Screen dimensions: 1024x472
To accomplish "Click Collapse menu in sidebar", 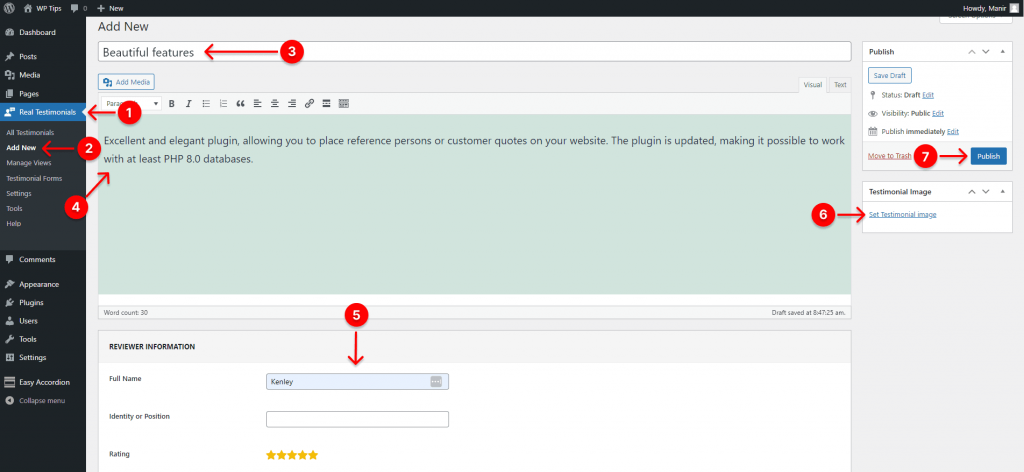I will click(42, 400).
